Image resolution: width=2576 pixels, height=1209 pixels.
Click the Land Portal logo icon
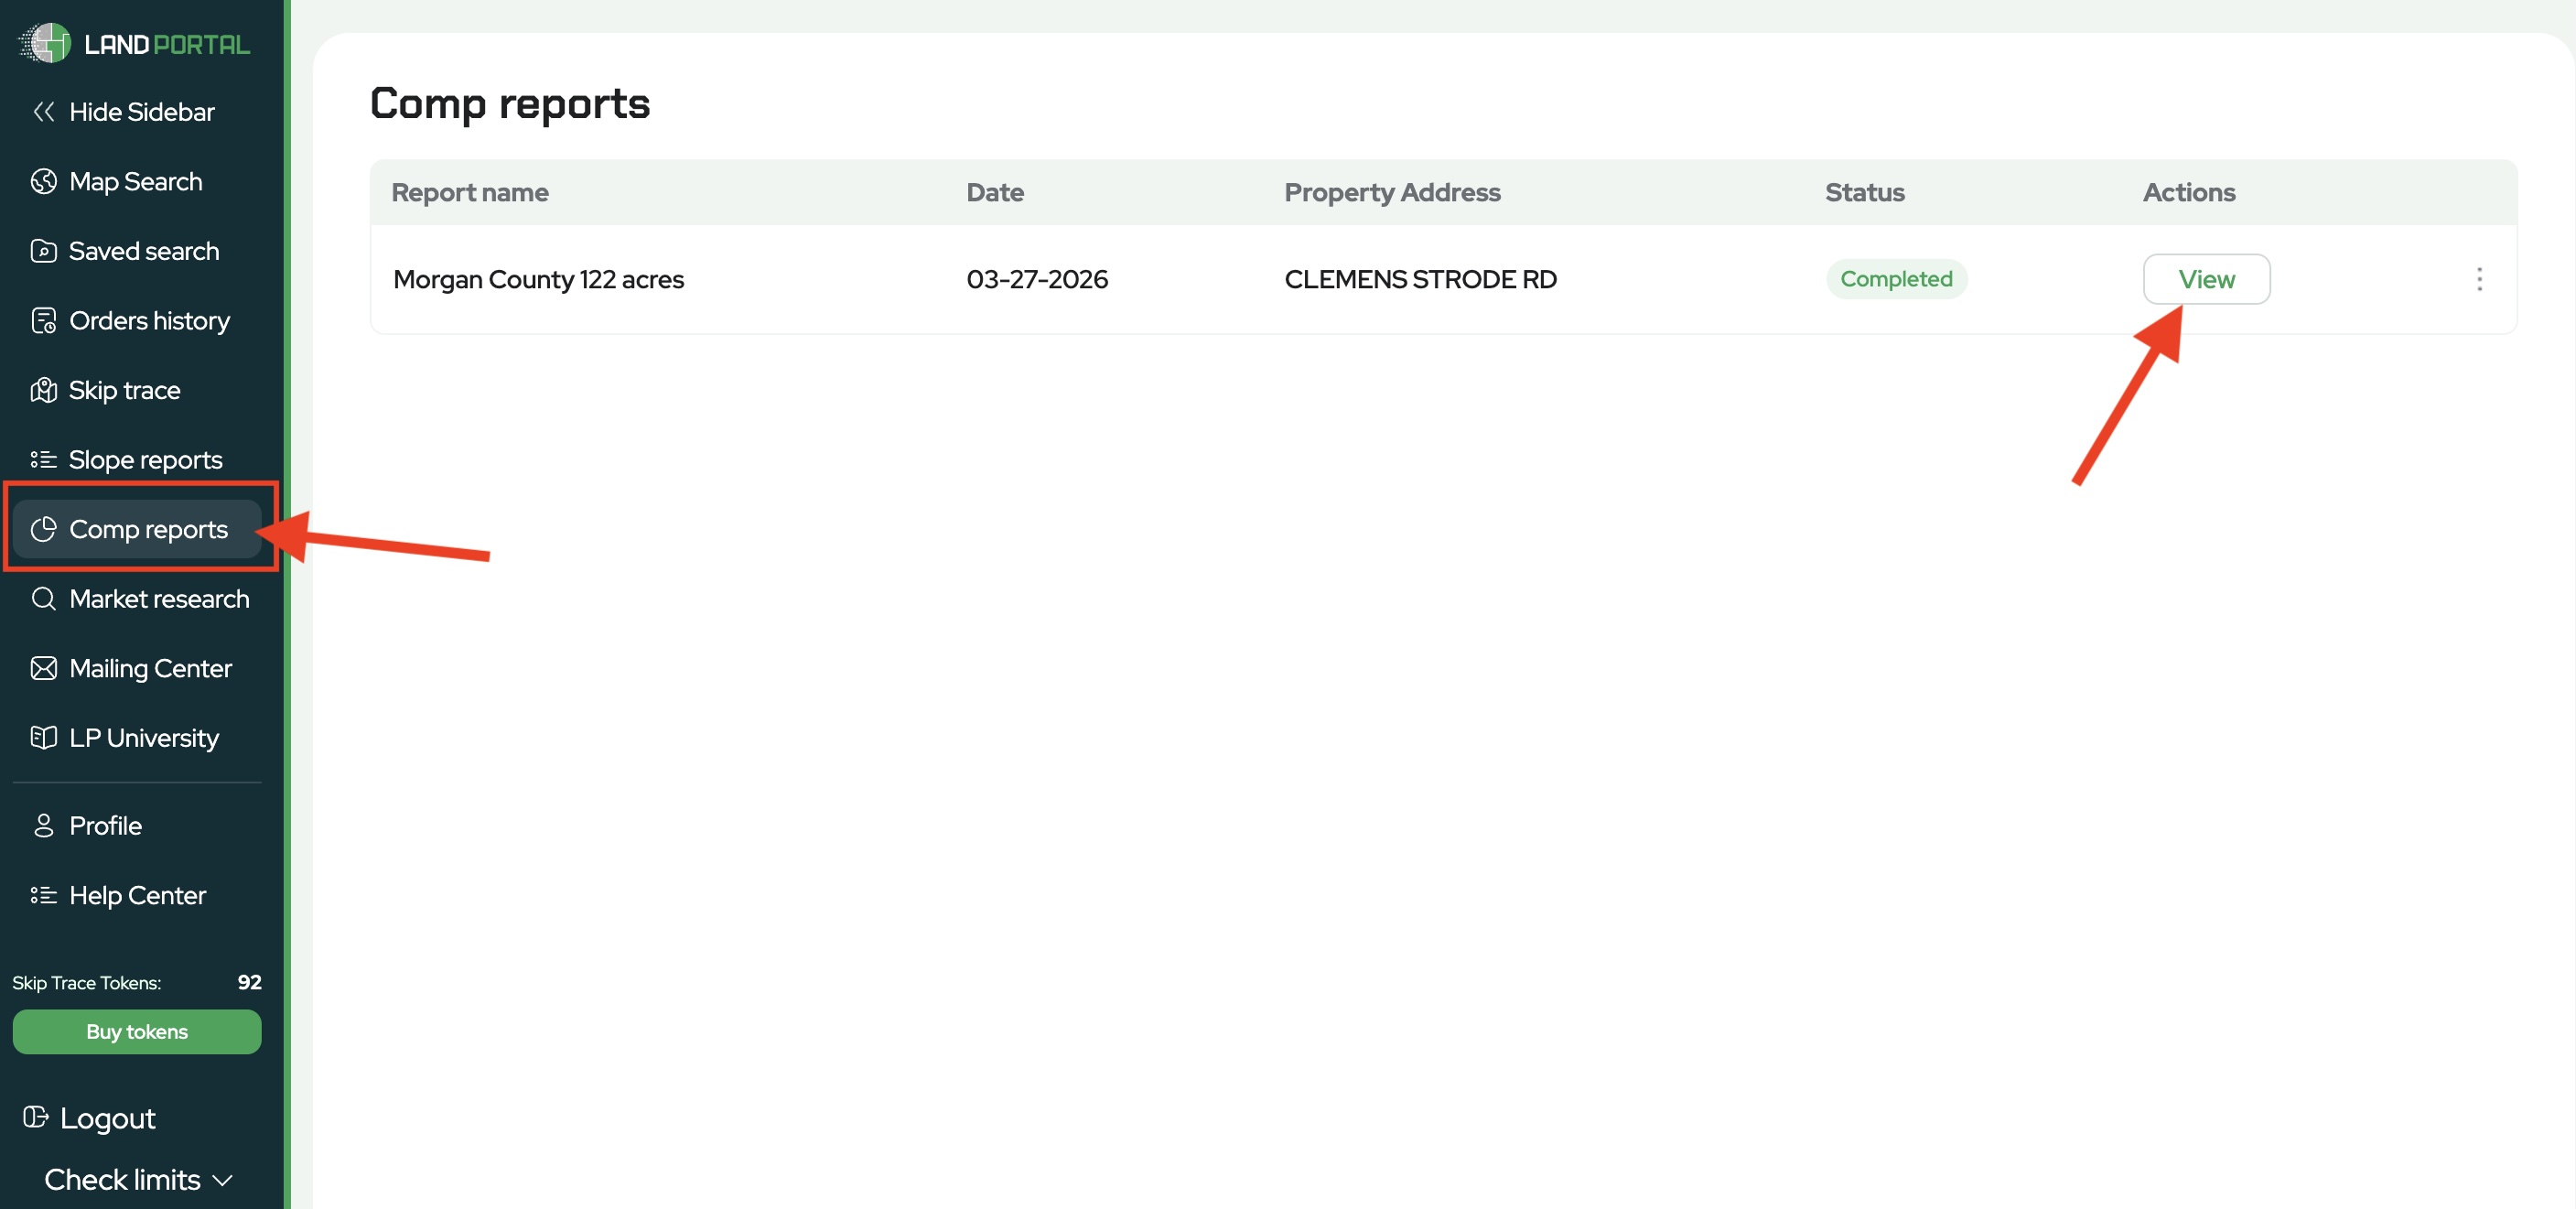[46, 43]
